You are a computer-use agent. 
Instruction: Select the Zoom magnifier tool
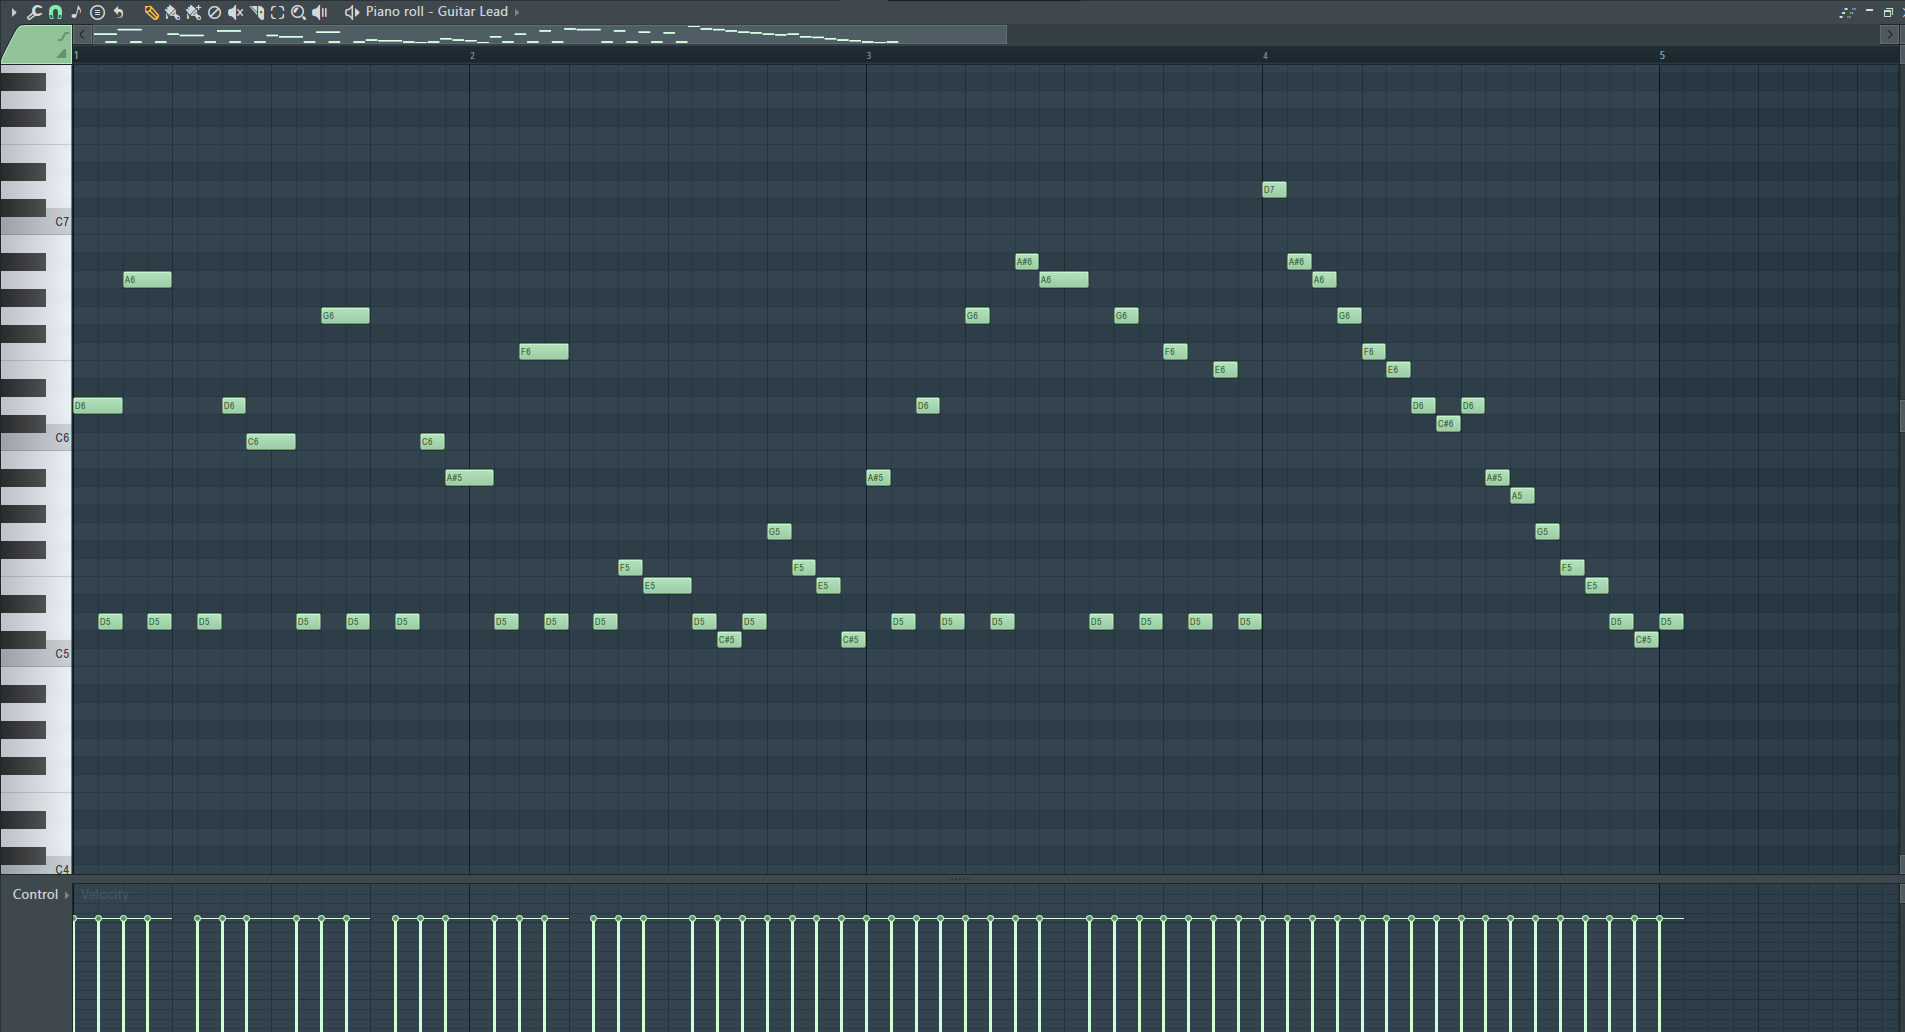[x=298, y=12]
